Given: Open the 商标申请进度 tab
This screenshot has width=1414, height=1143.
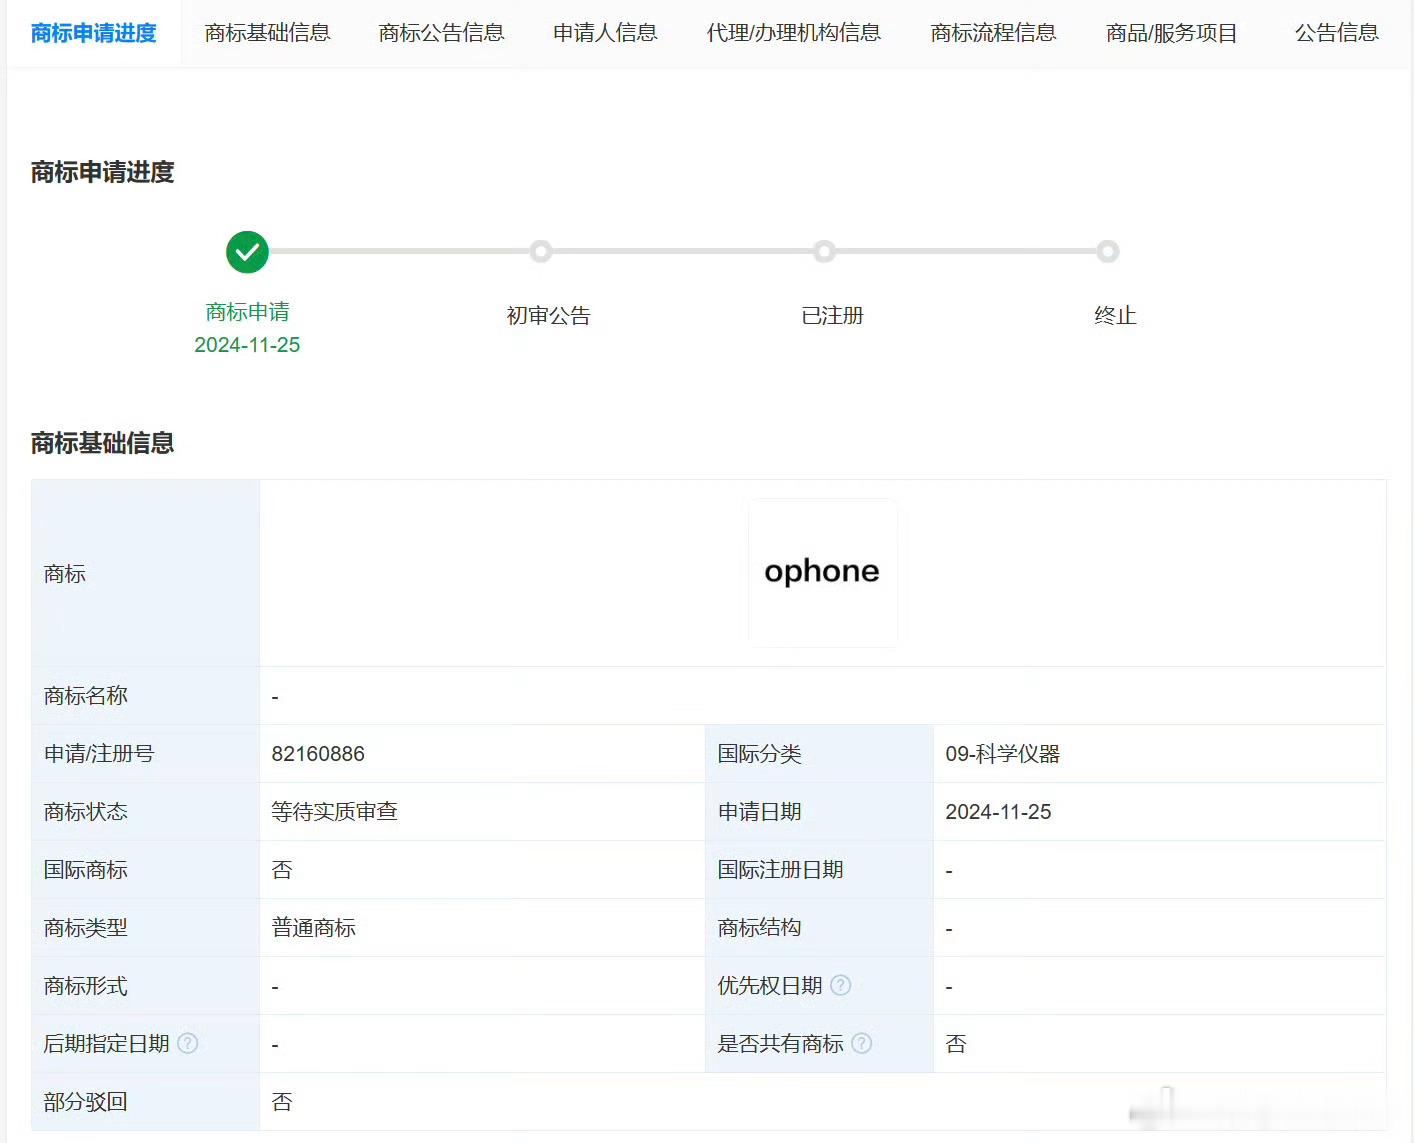Looking at the screenshot, I should tap(94, 33).
